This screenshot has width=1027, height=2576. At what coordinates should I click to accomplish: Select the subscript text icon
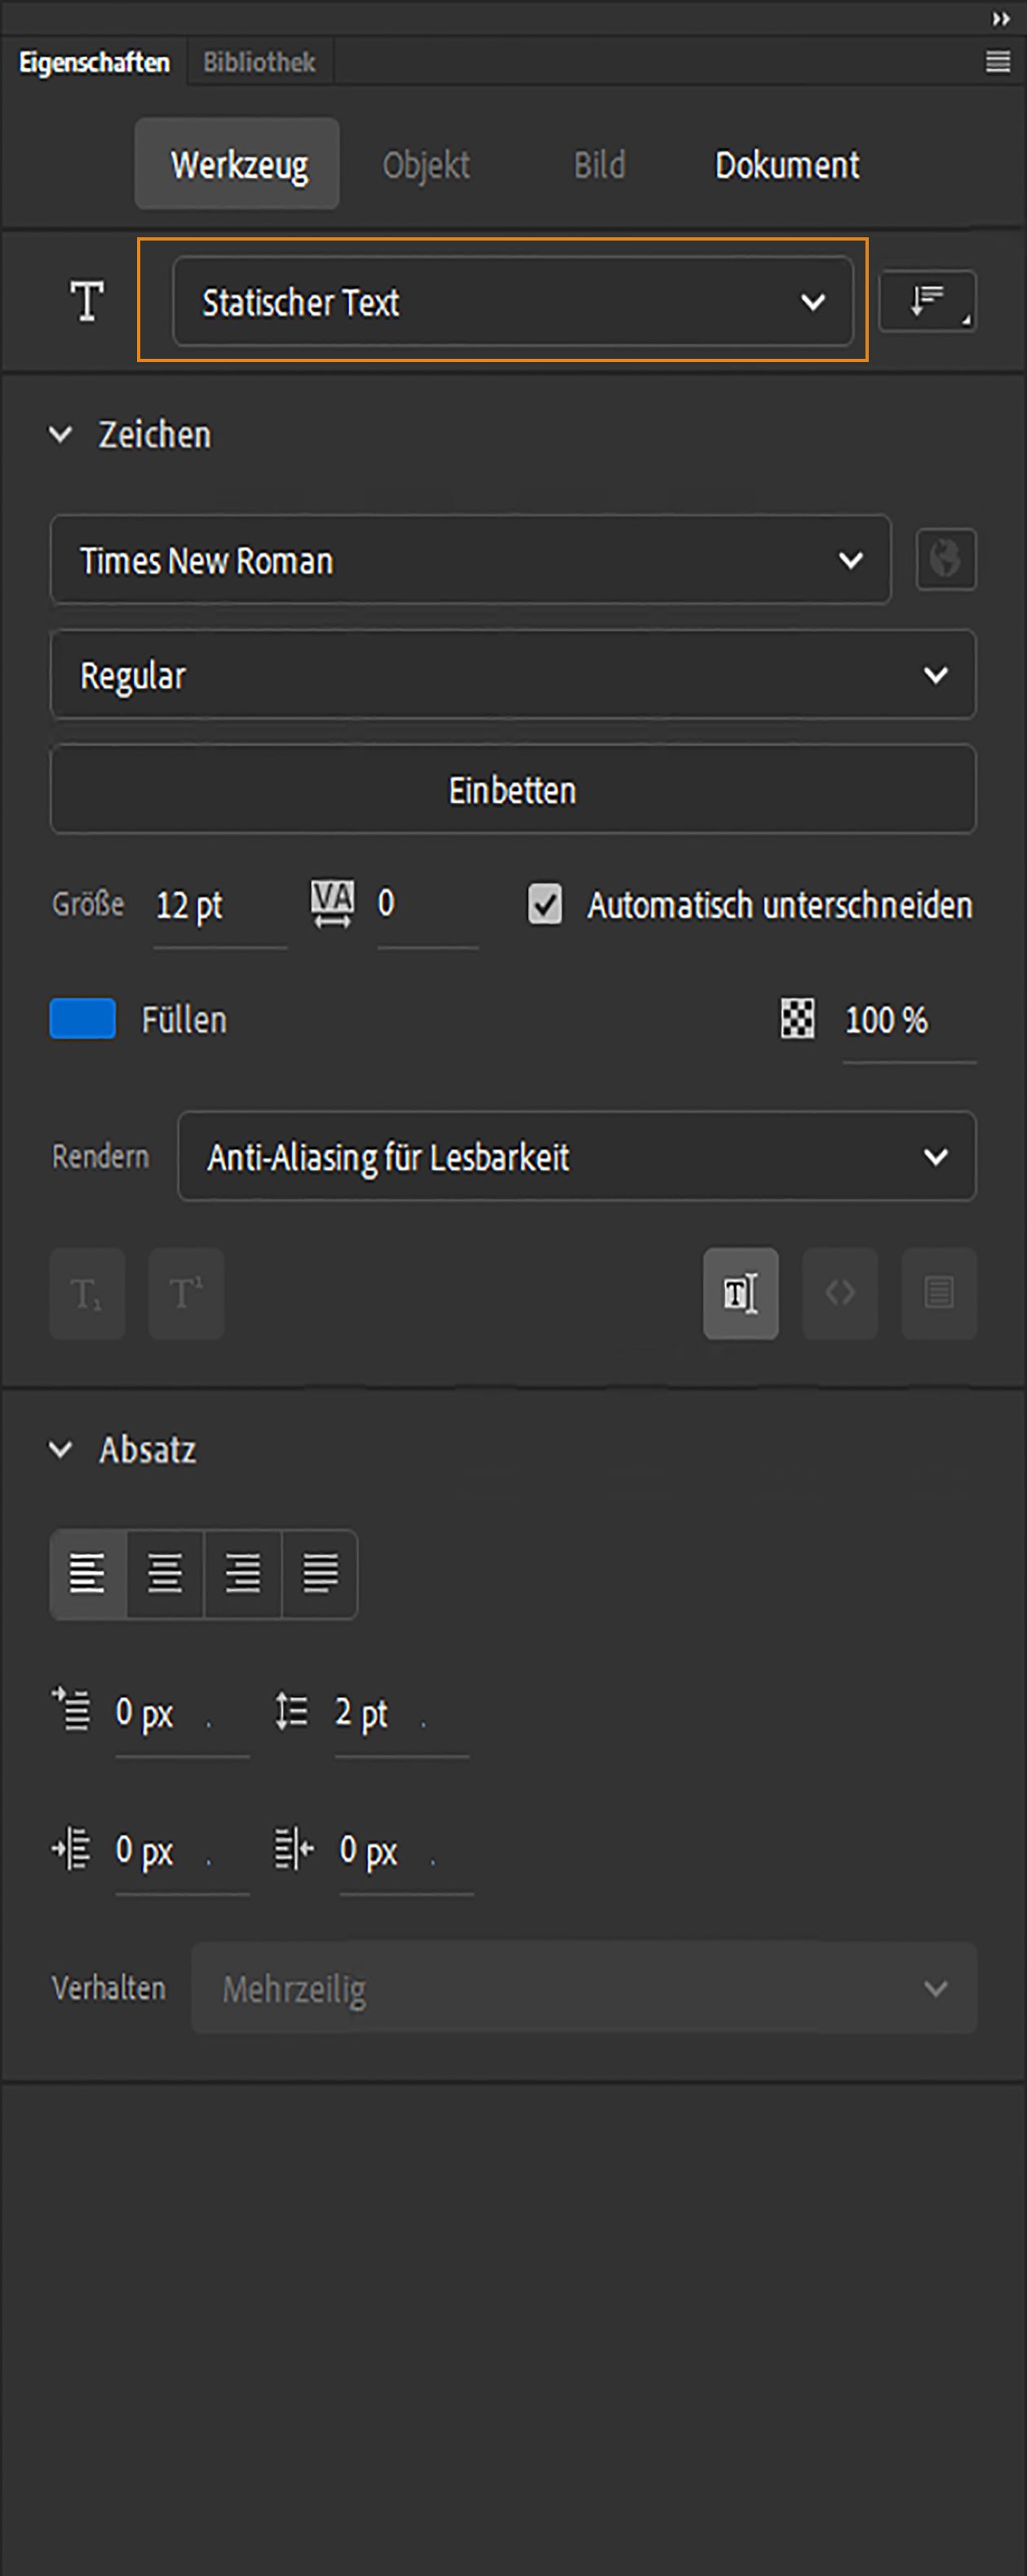(87, 1293)
